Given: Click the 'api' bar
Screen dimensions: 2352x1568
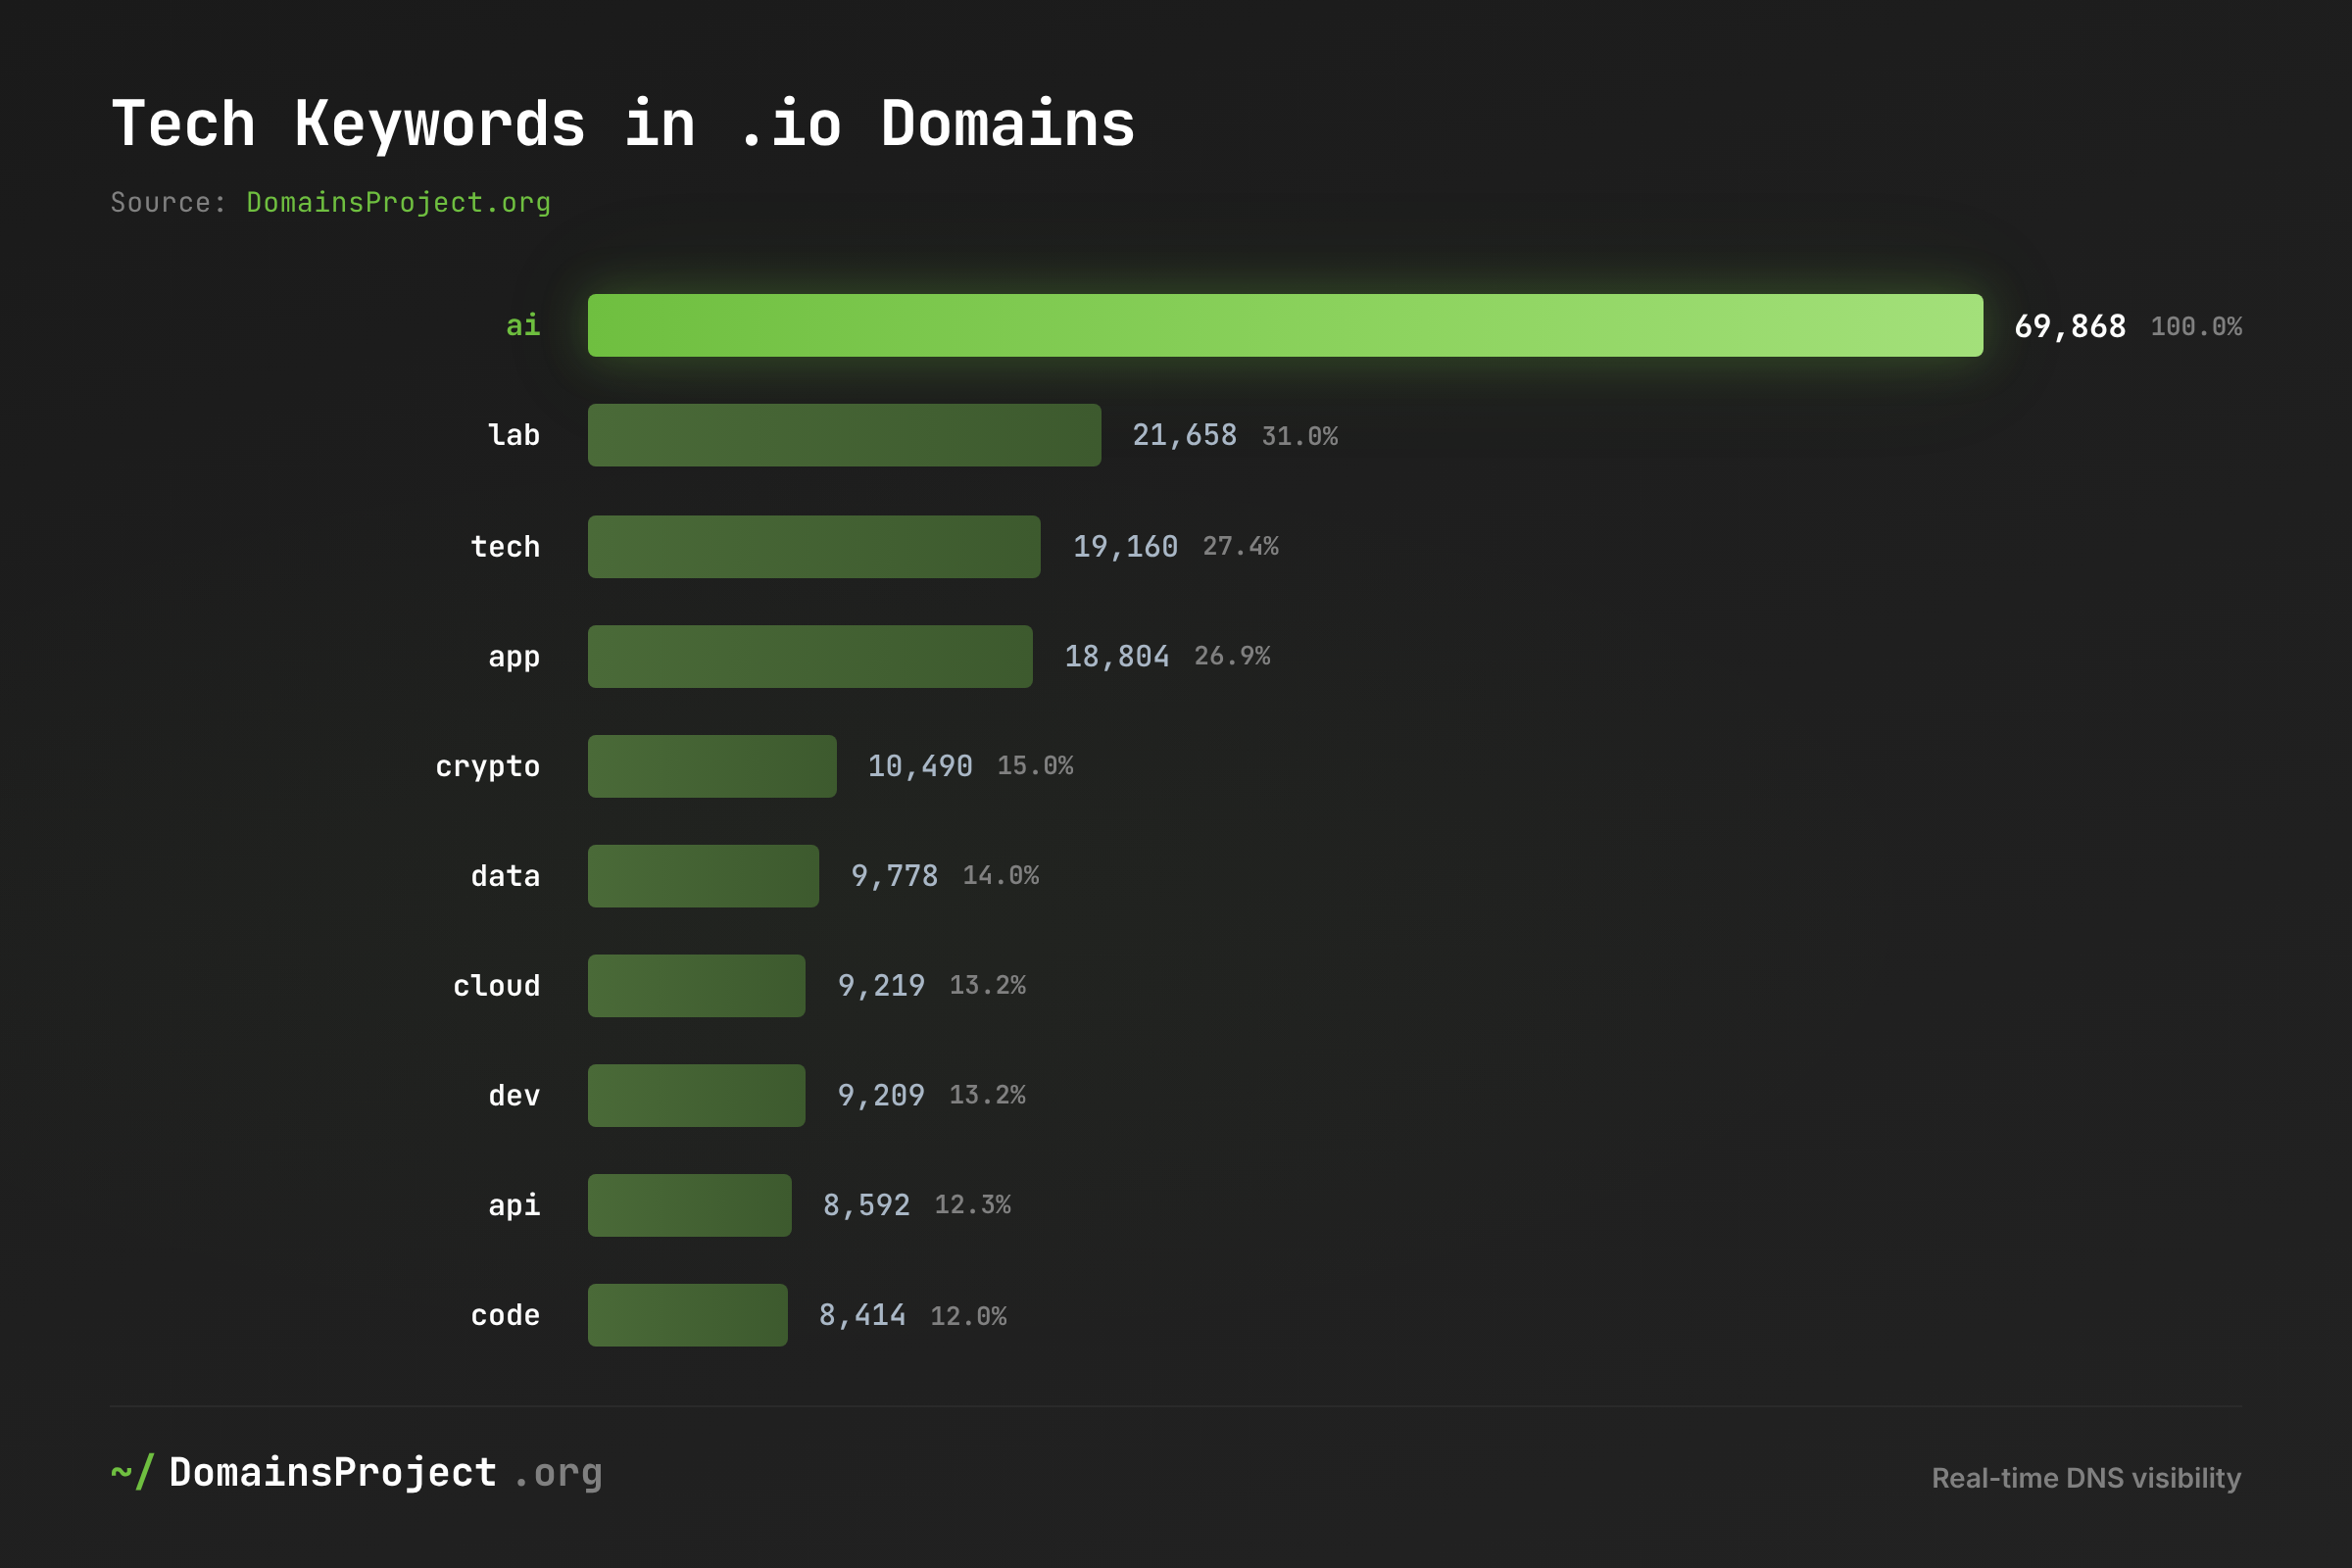Looking at the screenshot, I should coord(690,1205).
